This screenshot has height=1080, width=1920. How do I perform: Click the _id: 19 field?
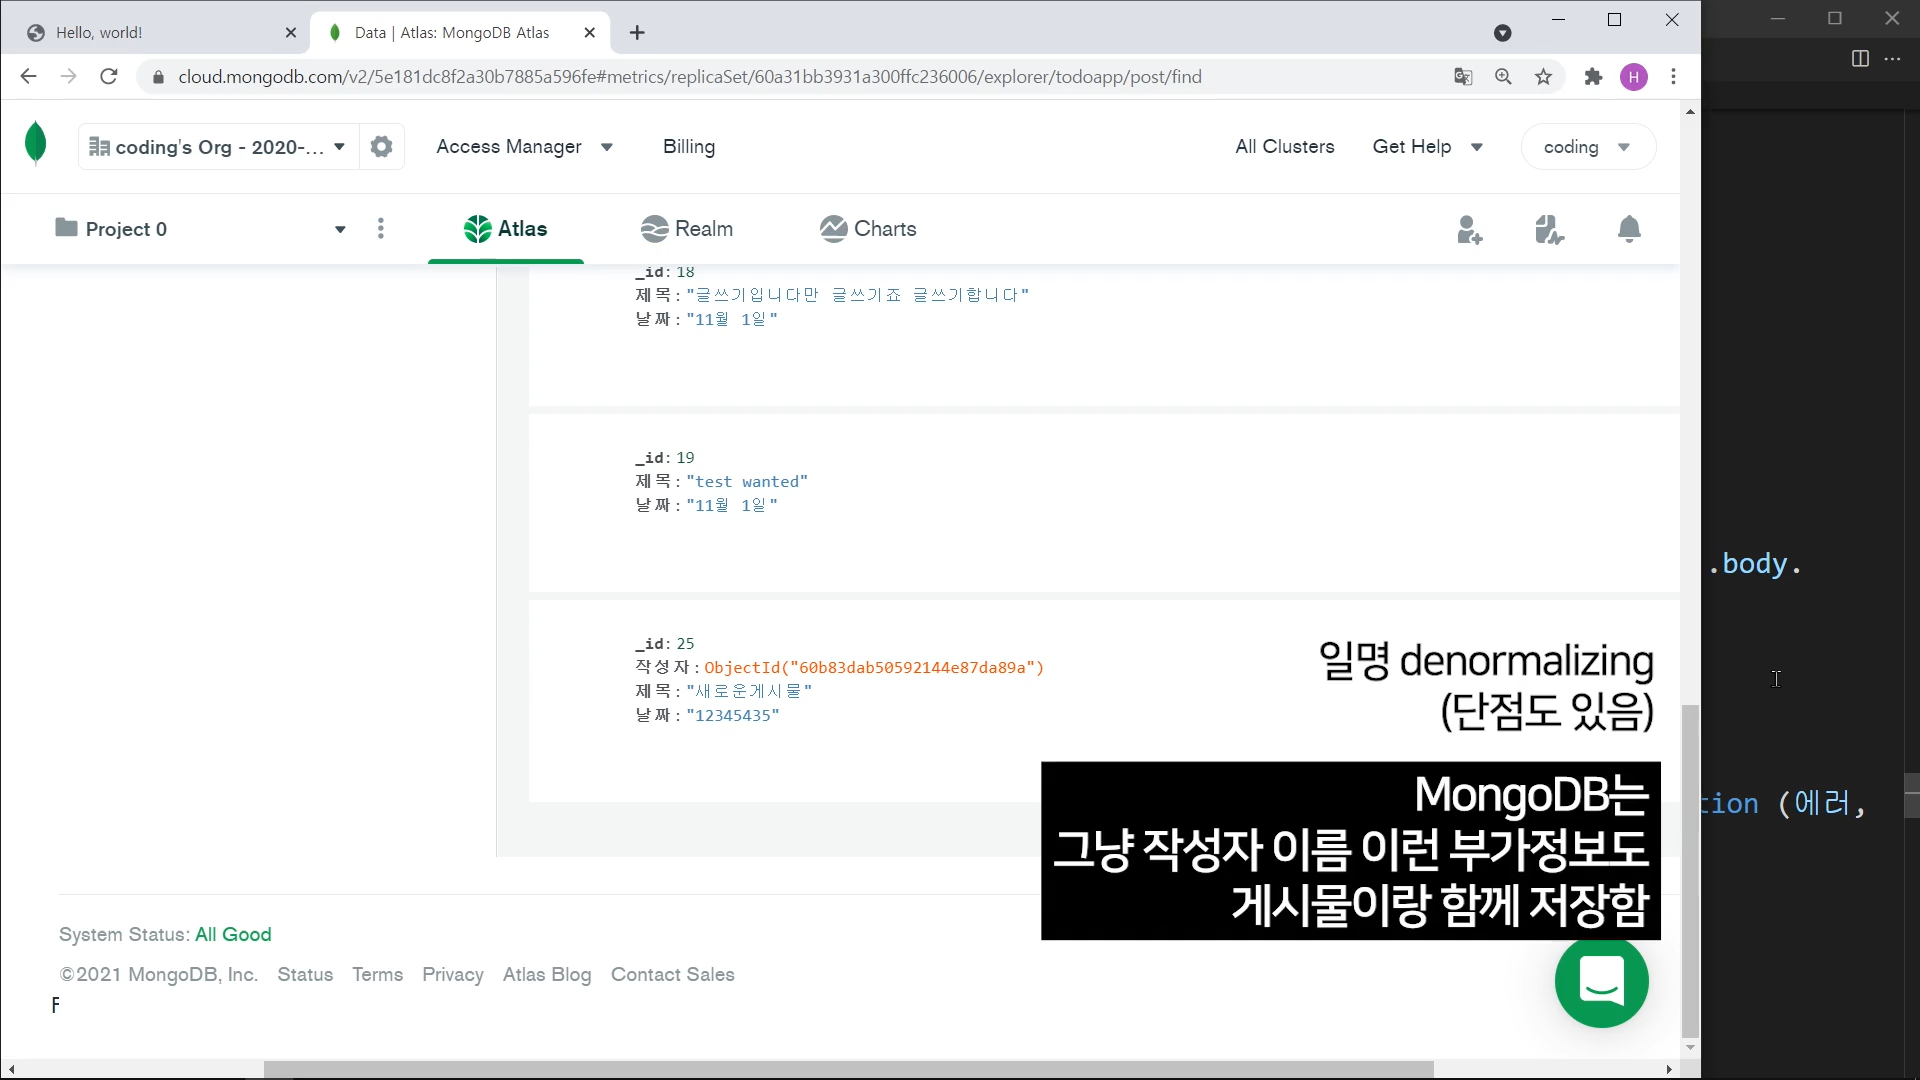(665, 457)
